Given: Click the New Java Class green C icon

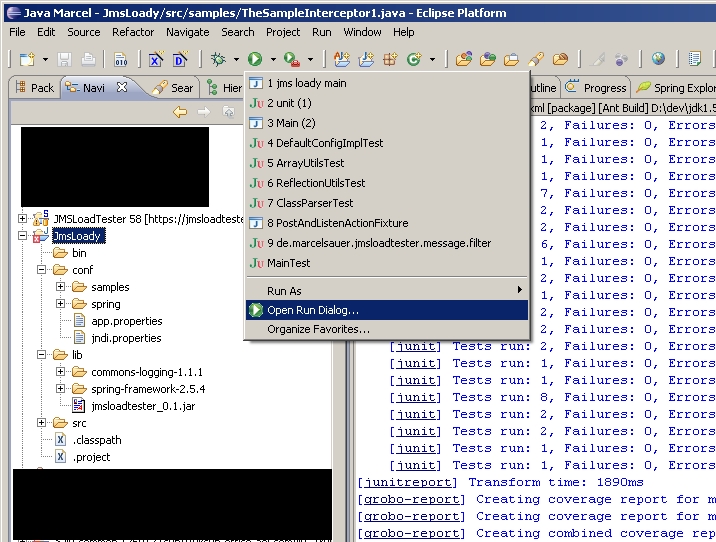Looking at the screenshot, I should click(414, 59).
